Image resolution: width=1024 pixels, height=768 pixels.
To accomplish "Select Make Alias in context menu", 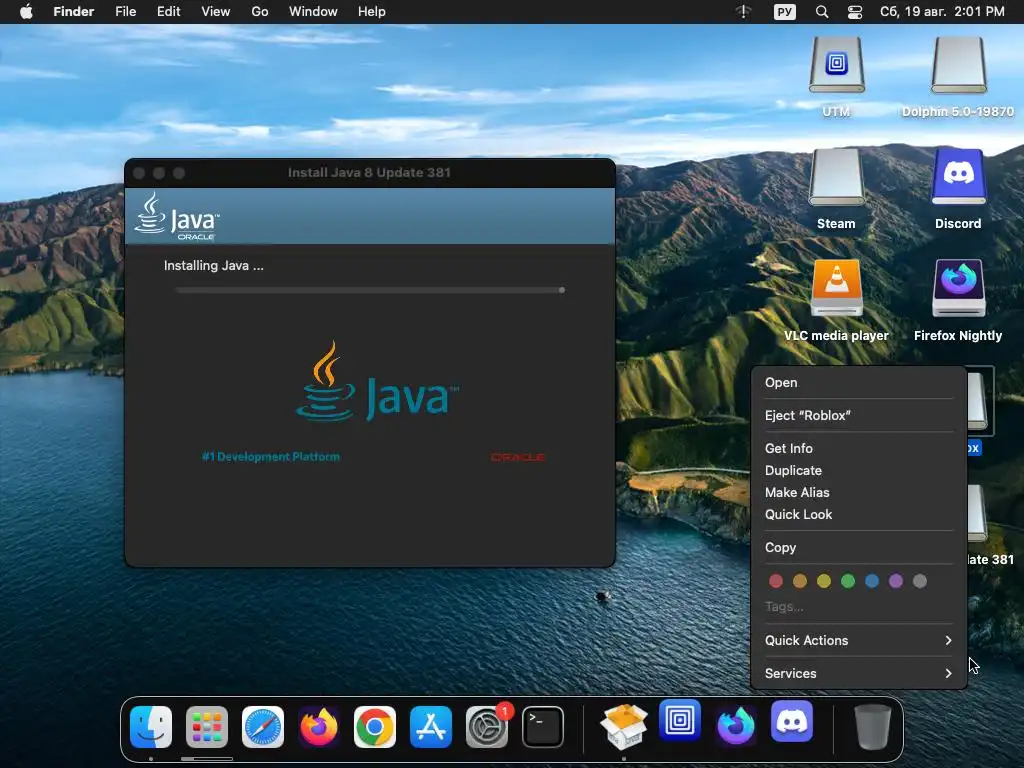I will click(858, 492).
